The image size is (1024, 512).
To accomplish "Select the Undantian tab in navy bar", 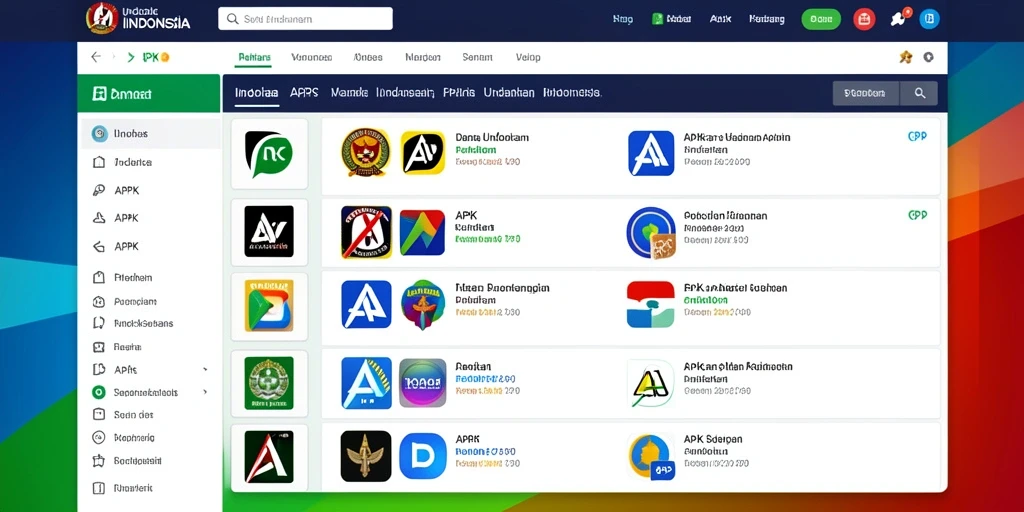I will 509,93.
